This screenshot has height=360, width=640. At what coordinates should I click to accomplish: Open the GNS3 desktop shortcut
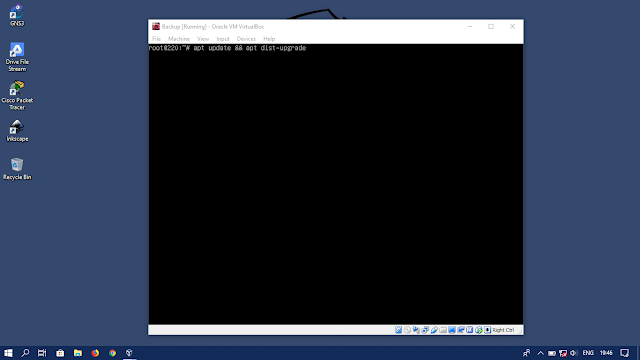click(17, 15)
